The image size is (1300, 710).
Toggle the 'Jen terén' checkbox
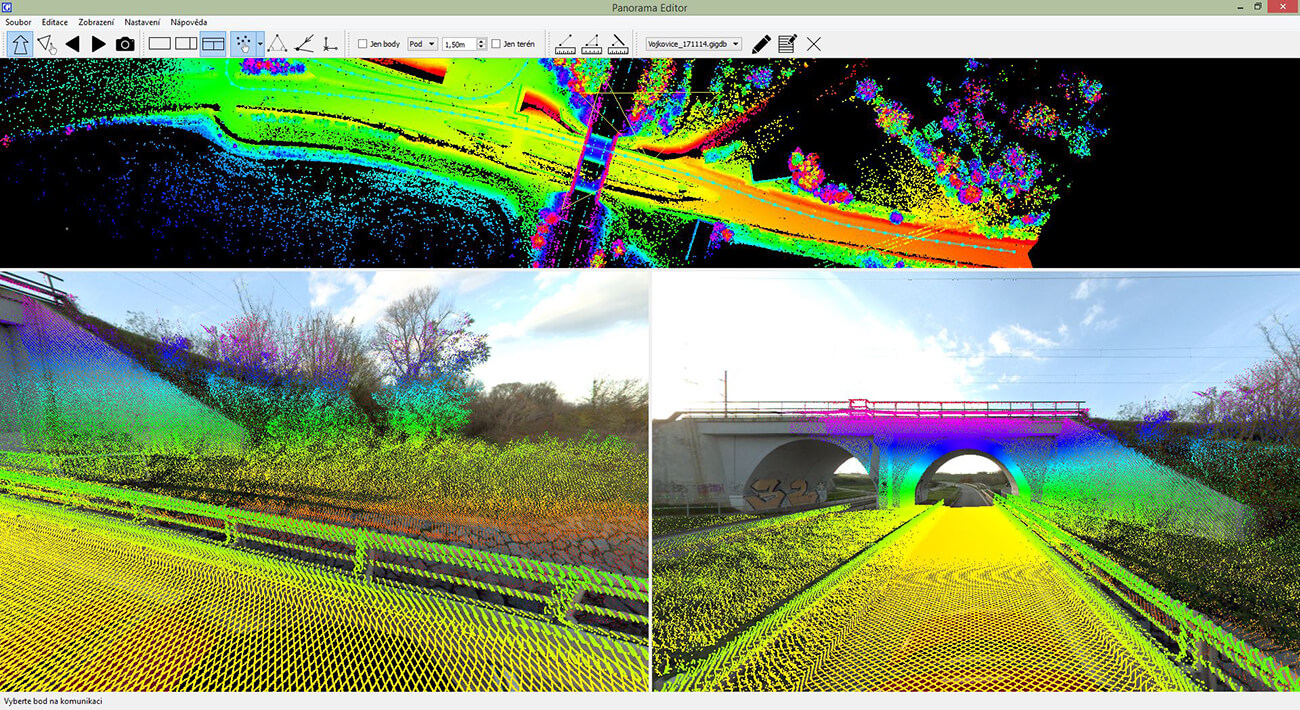[x=496, y=44]
